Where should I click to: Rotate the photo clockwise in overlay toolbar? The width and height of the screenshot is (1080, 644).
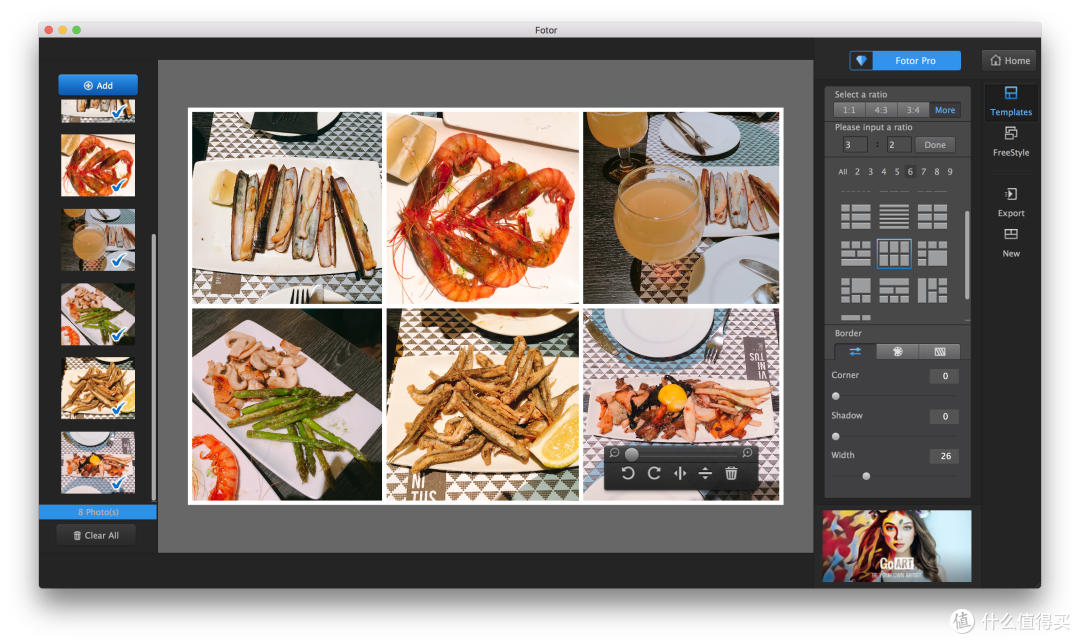[654, 473]
